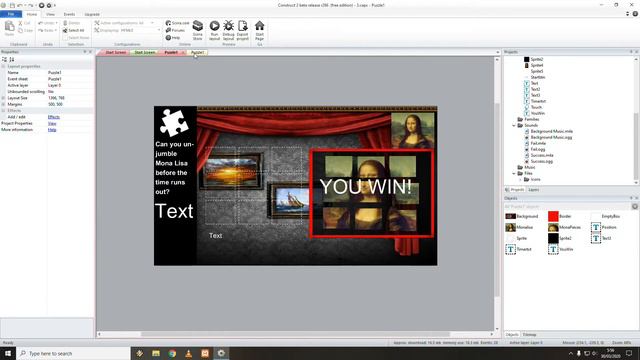Switch to the red Start Screen tab
The width and height of the screenshot is (640, 360).
pos(115,53)
